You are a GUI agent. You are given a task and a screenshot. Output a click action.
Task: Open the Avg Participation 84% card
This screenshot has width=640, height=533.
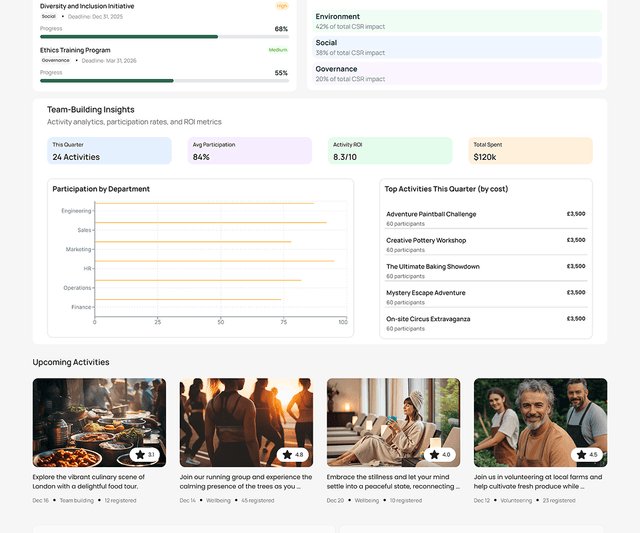pos(250,151)
